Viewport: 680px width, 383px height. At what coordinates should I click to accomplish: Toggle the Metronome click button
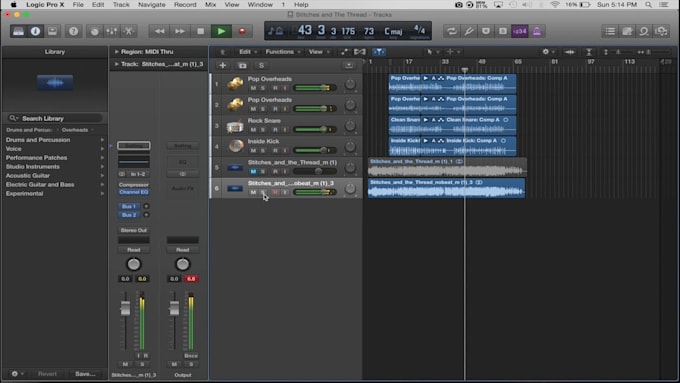tap(537, 31)
